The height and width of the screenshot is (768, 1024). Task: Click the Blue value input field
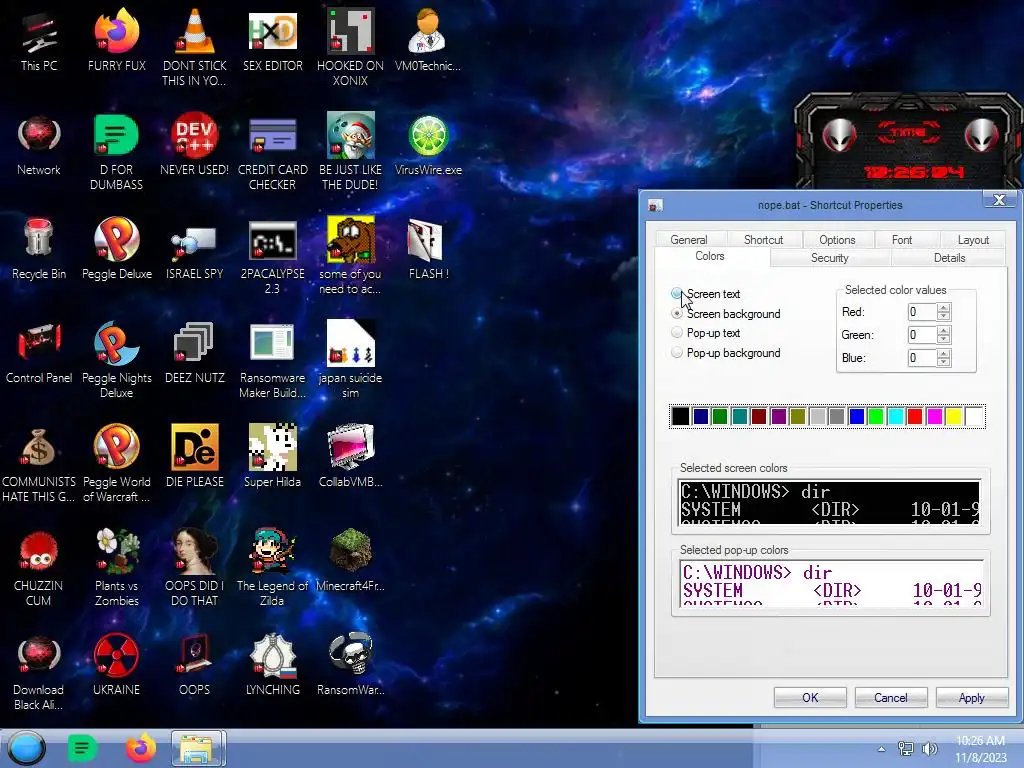922,358
